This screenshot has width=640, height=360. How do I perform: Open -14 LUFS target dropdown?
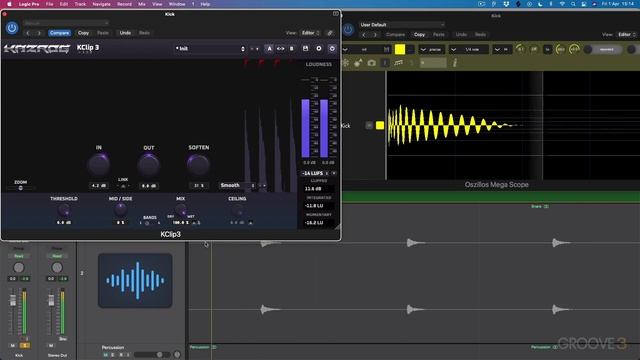[x=318, y=173]
